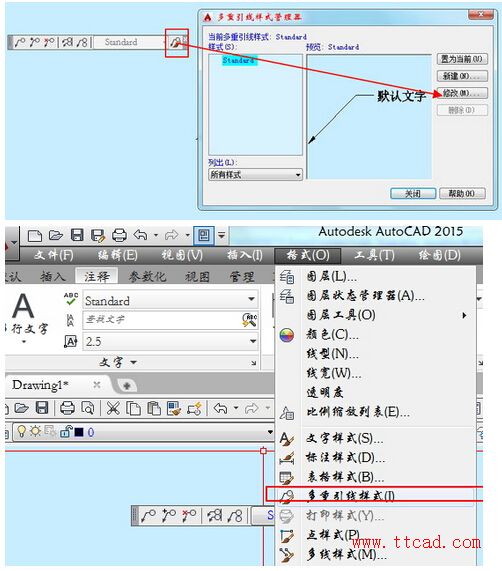Open Customize Quick Access toolbar arrow

(x=221, y=235)
